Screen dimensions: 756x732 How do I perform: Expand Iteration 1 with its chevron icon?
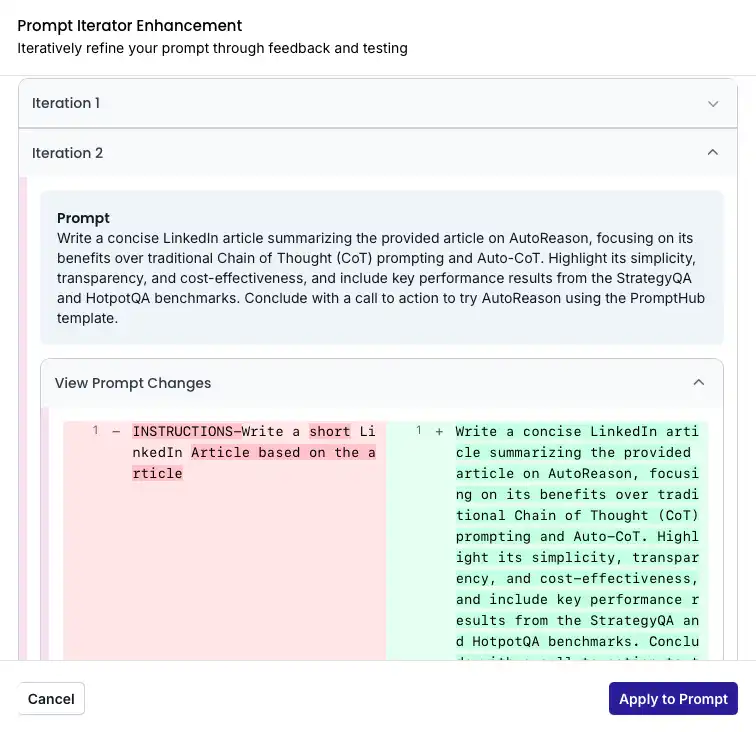click(x=713, y=104)
